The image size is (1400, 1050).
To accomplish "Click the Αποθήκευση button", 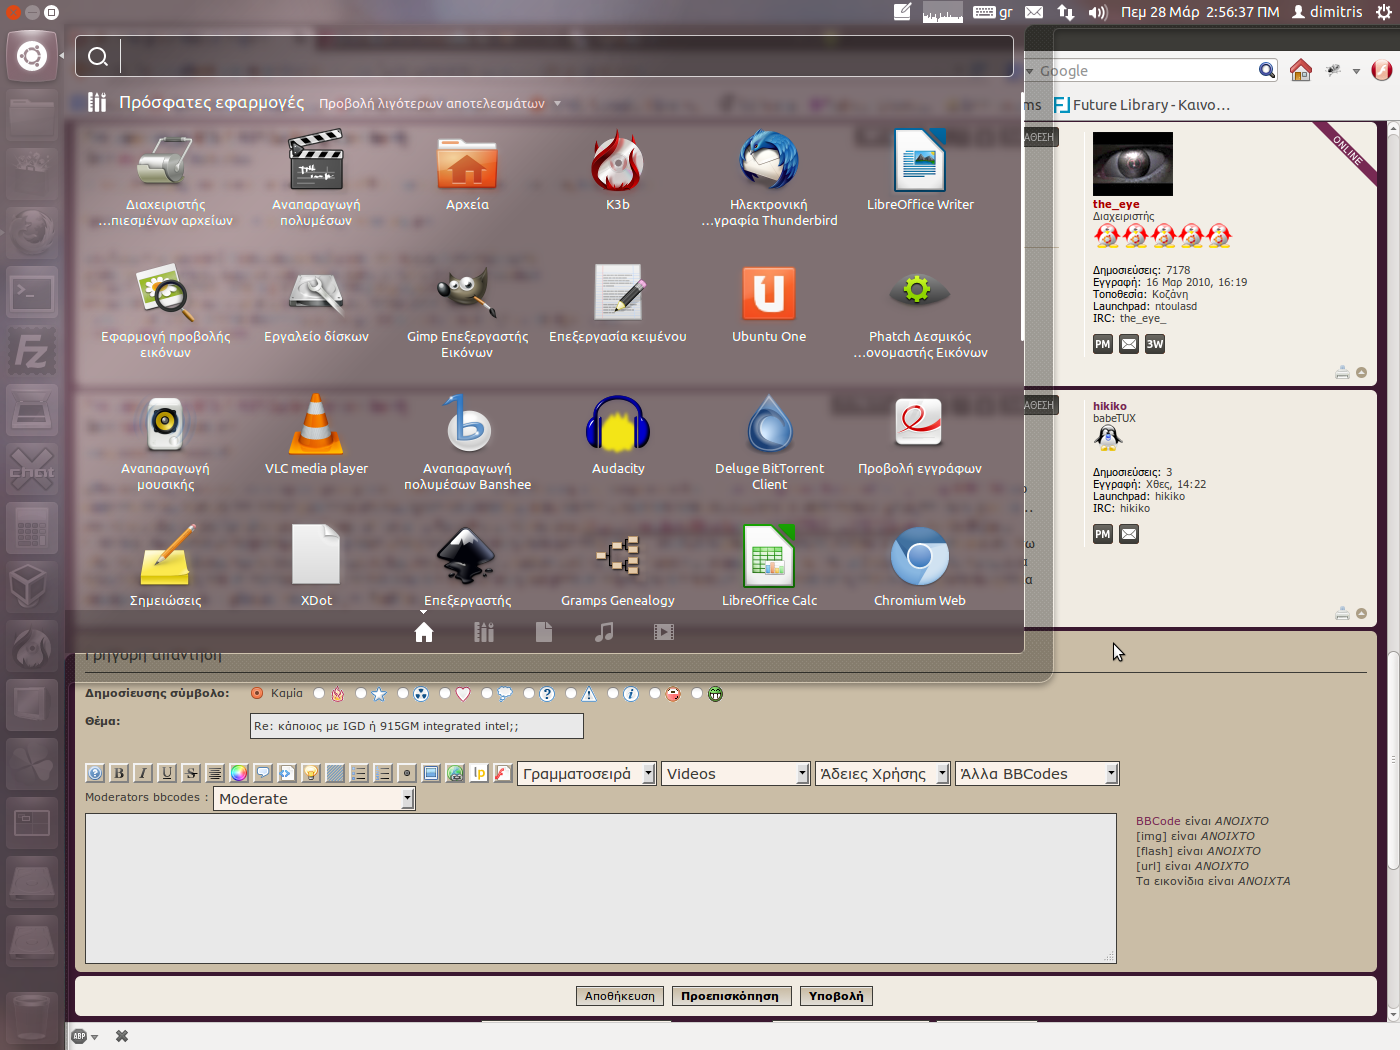I will click(x=620, y=996).
